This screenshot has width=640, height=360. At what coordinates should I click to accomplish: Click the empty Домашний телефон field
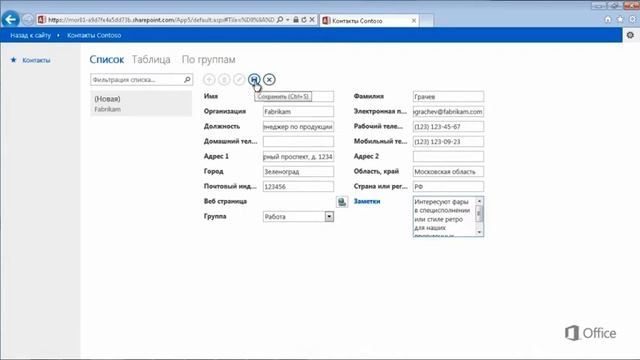(x=298, y=142)
